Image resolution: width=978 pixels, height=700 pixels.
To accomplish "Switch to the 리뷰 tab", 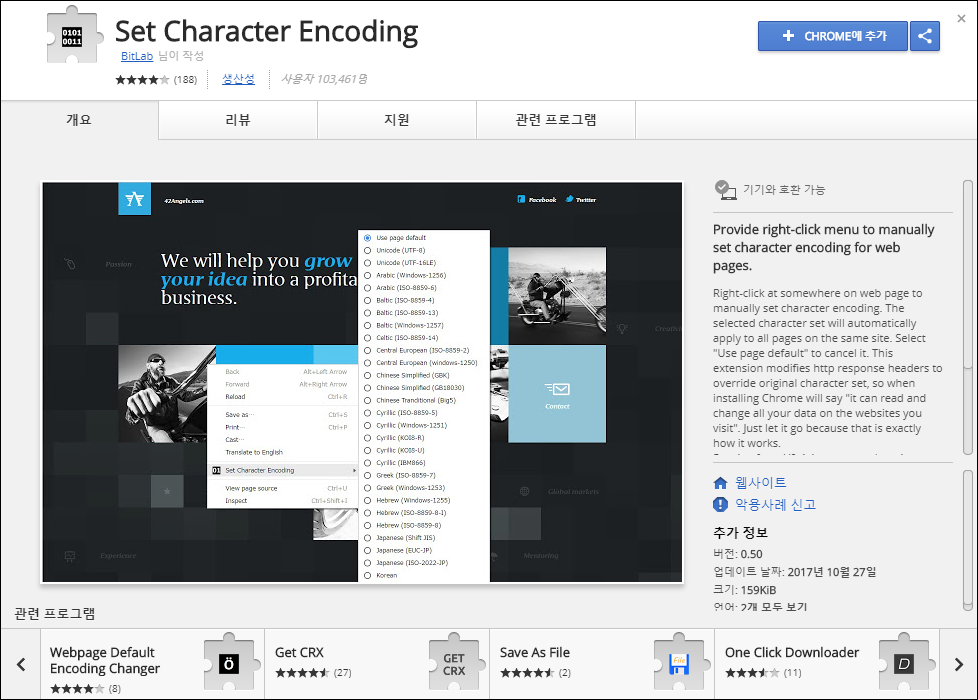I will pos(238,120).
